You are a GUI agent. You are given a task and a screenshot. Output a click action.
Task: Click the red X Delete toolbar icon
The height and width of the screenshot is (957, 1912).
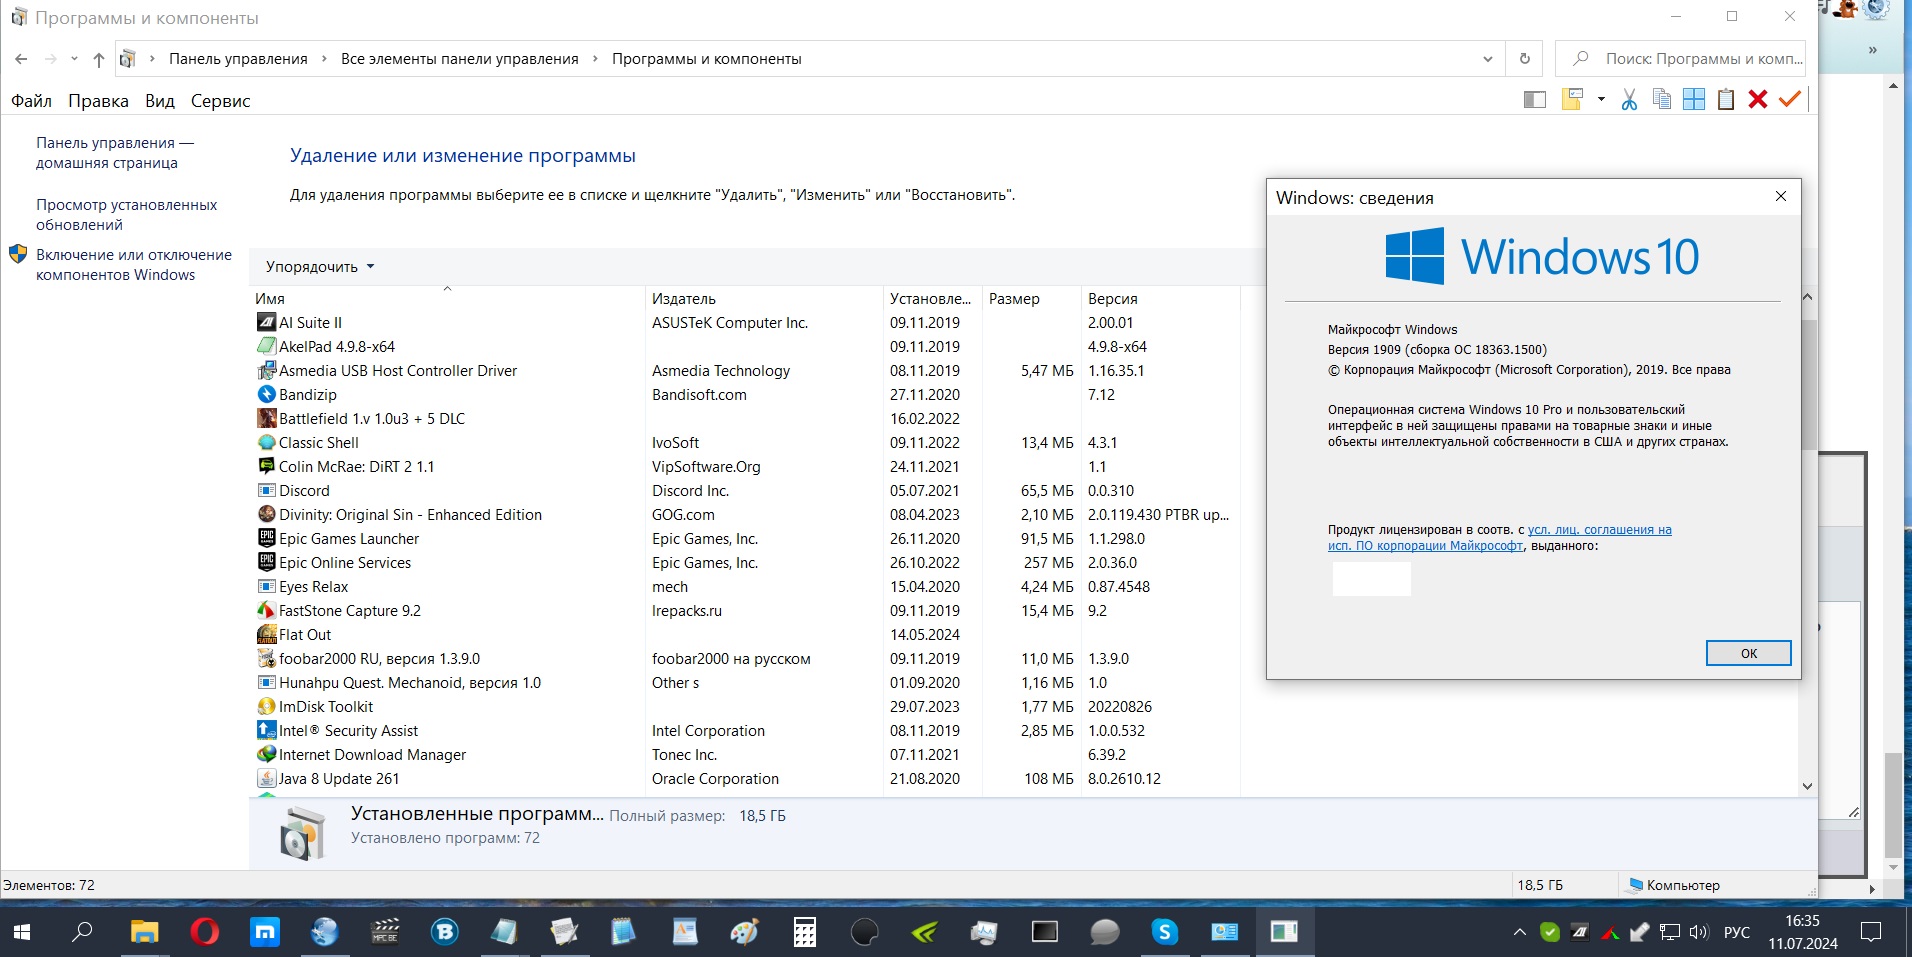pos(1758,99)
